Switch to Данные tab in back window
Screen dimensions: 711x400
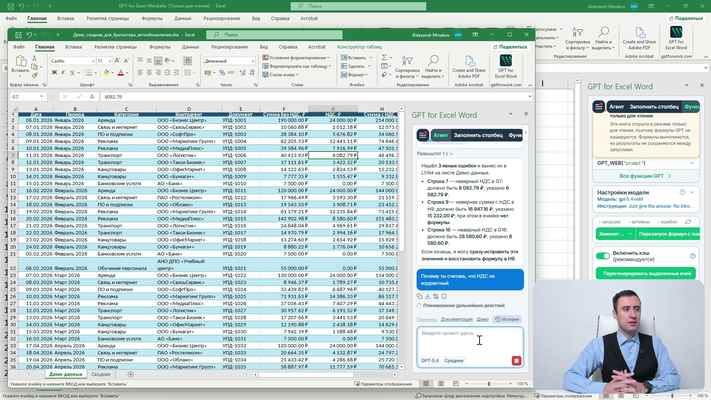click(x=182, y=19)
